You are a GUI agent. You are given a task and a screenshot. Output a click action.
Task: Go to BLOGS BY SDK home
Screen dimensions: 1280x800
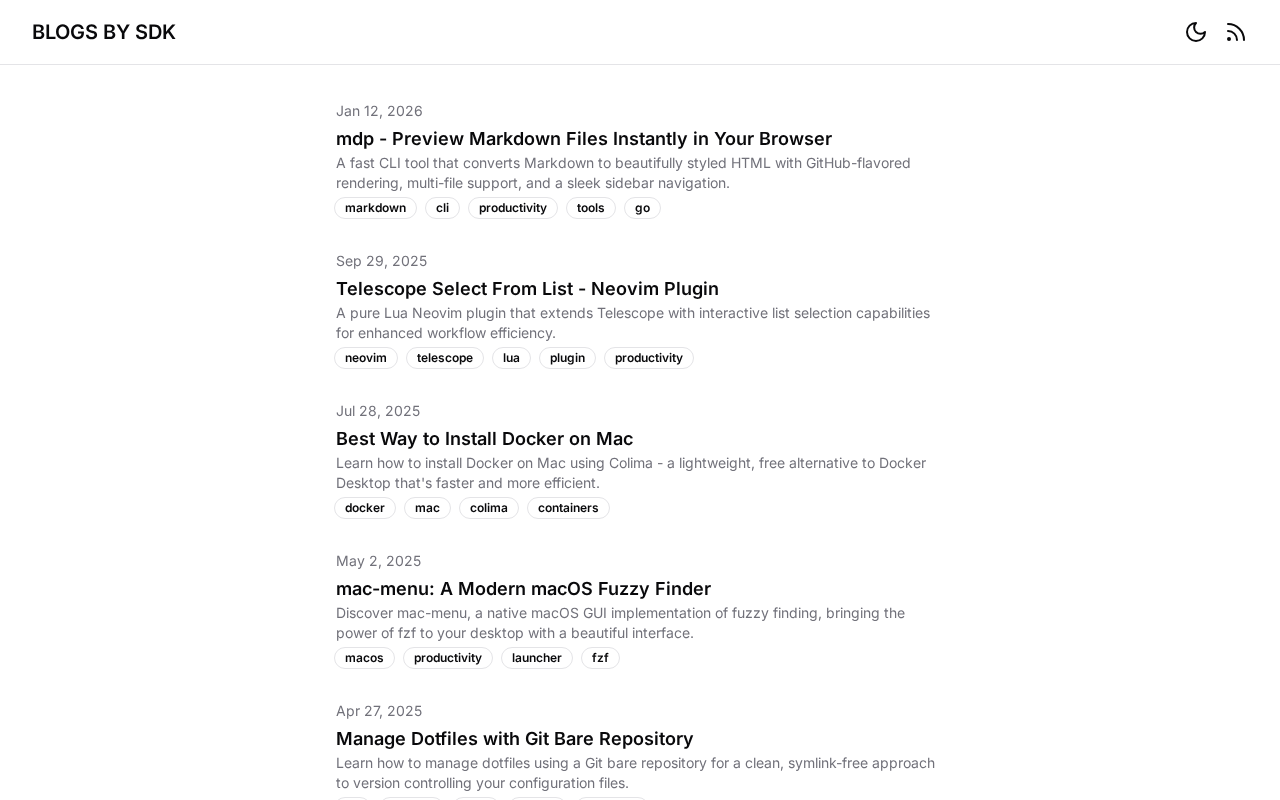104,32
